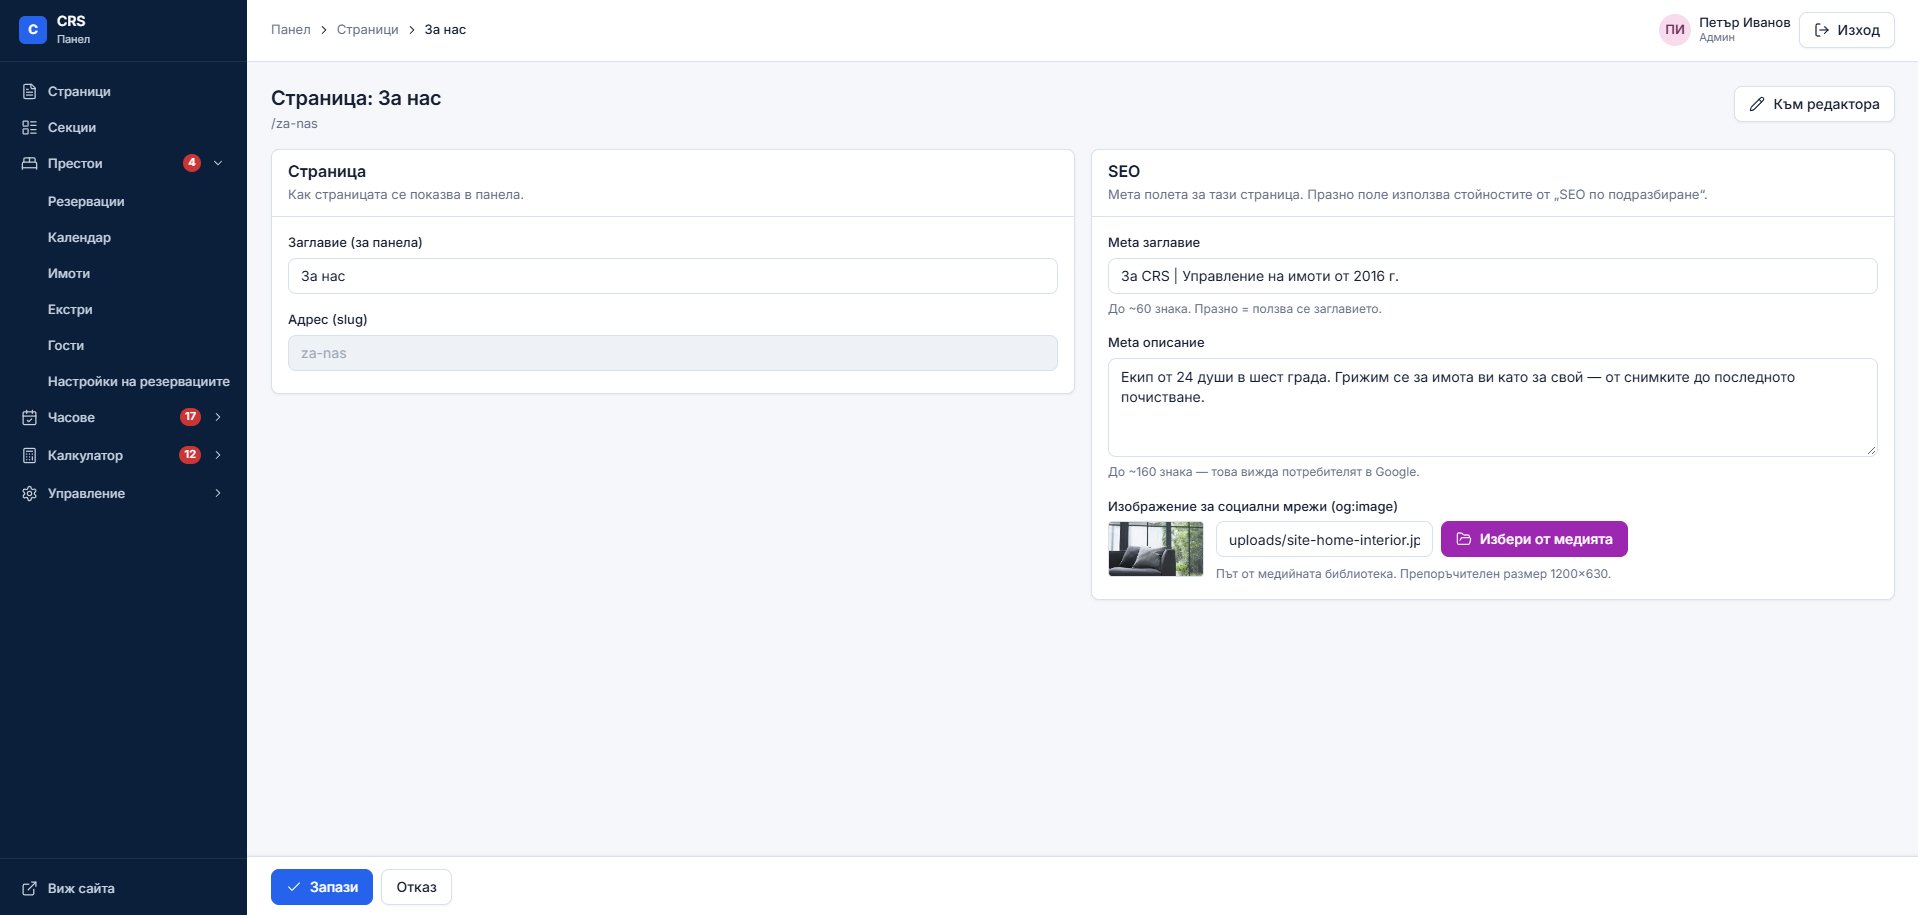The image size is (1924, 915).
Task: Click the Часове calendar icon
Action: [x=30, y=417]
